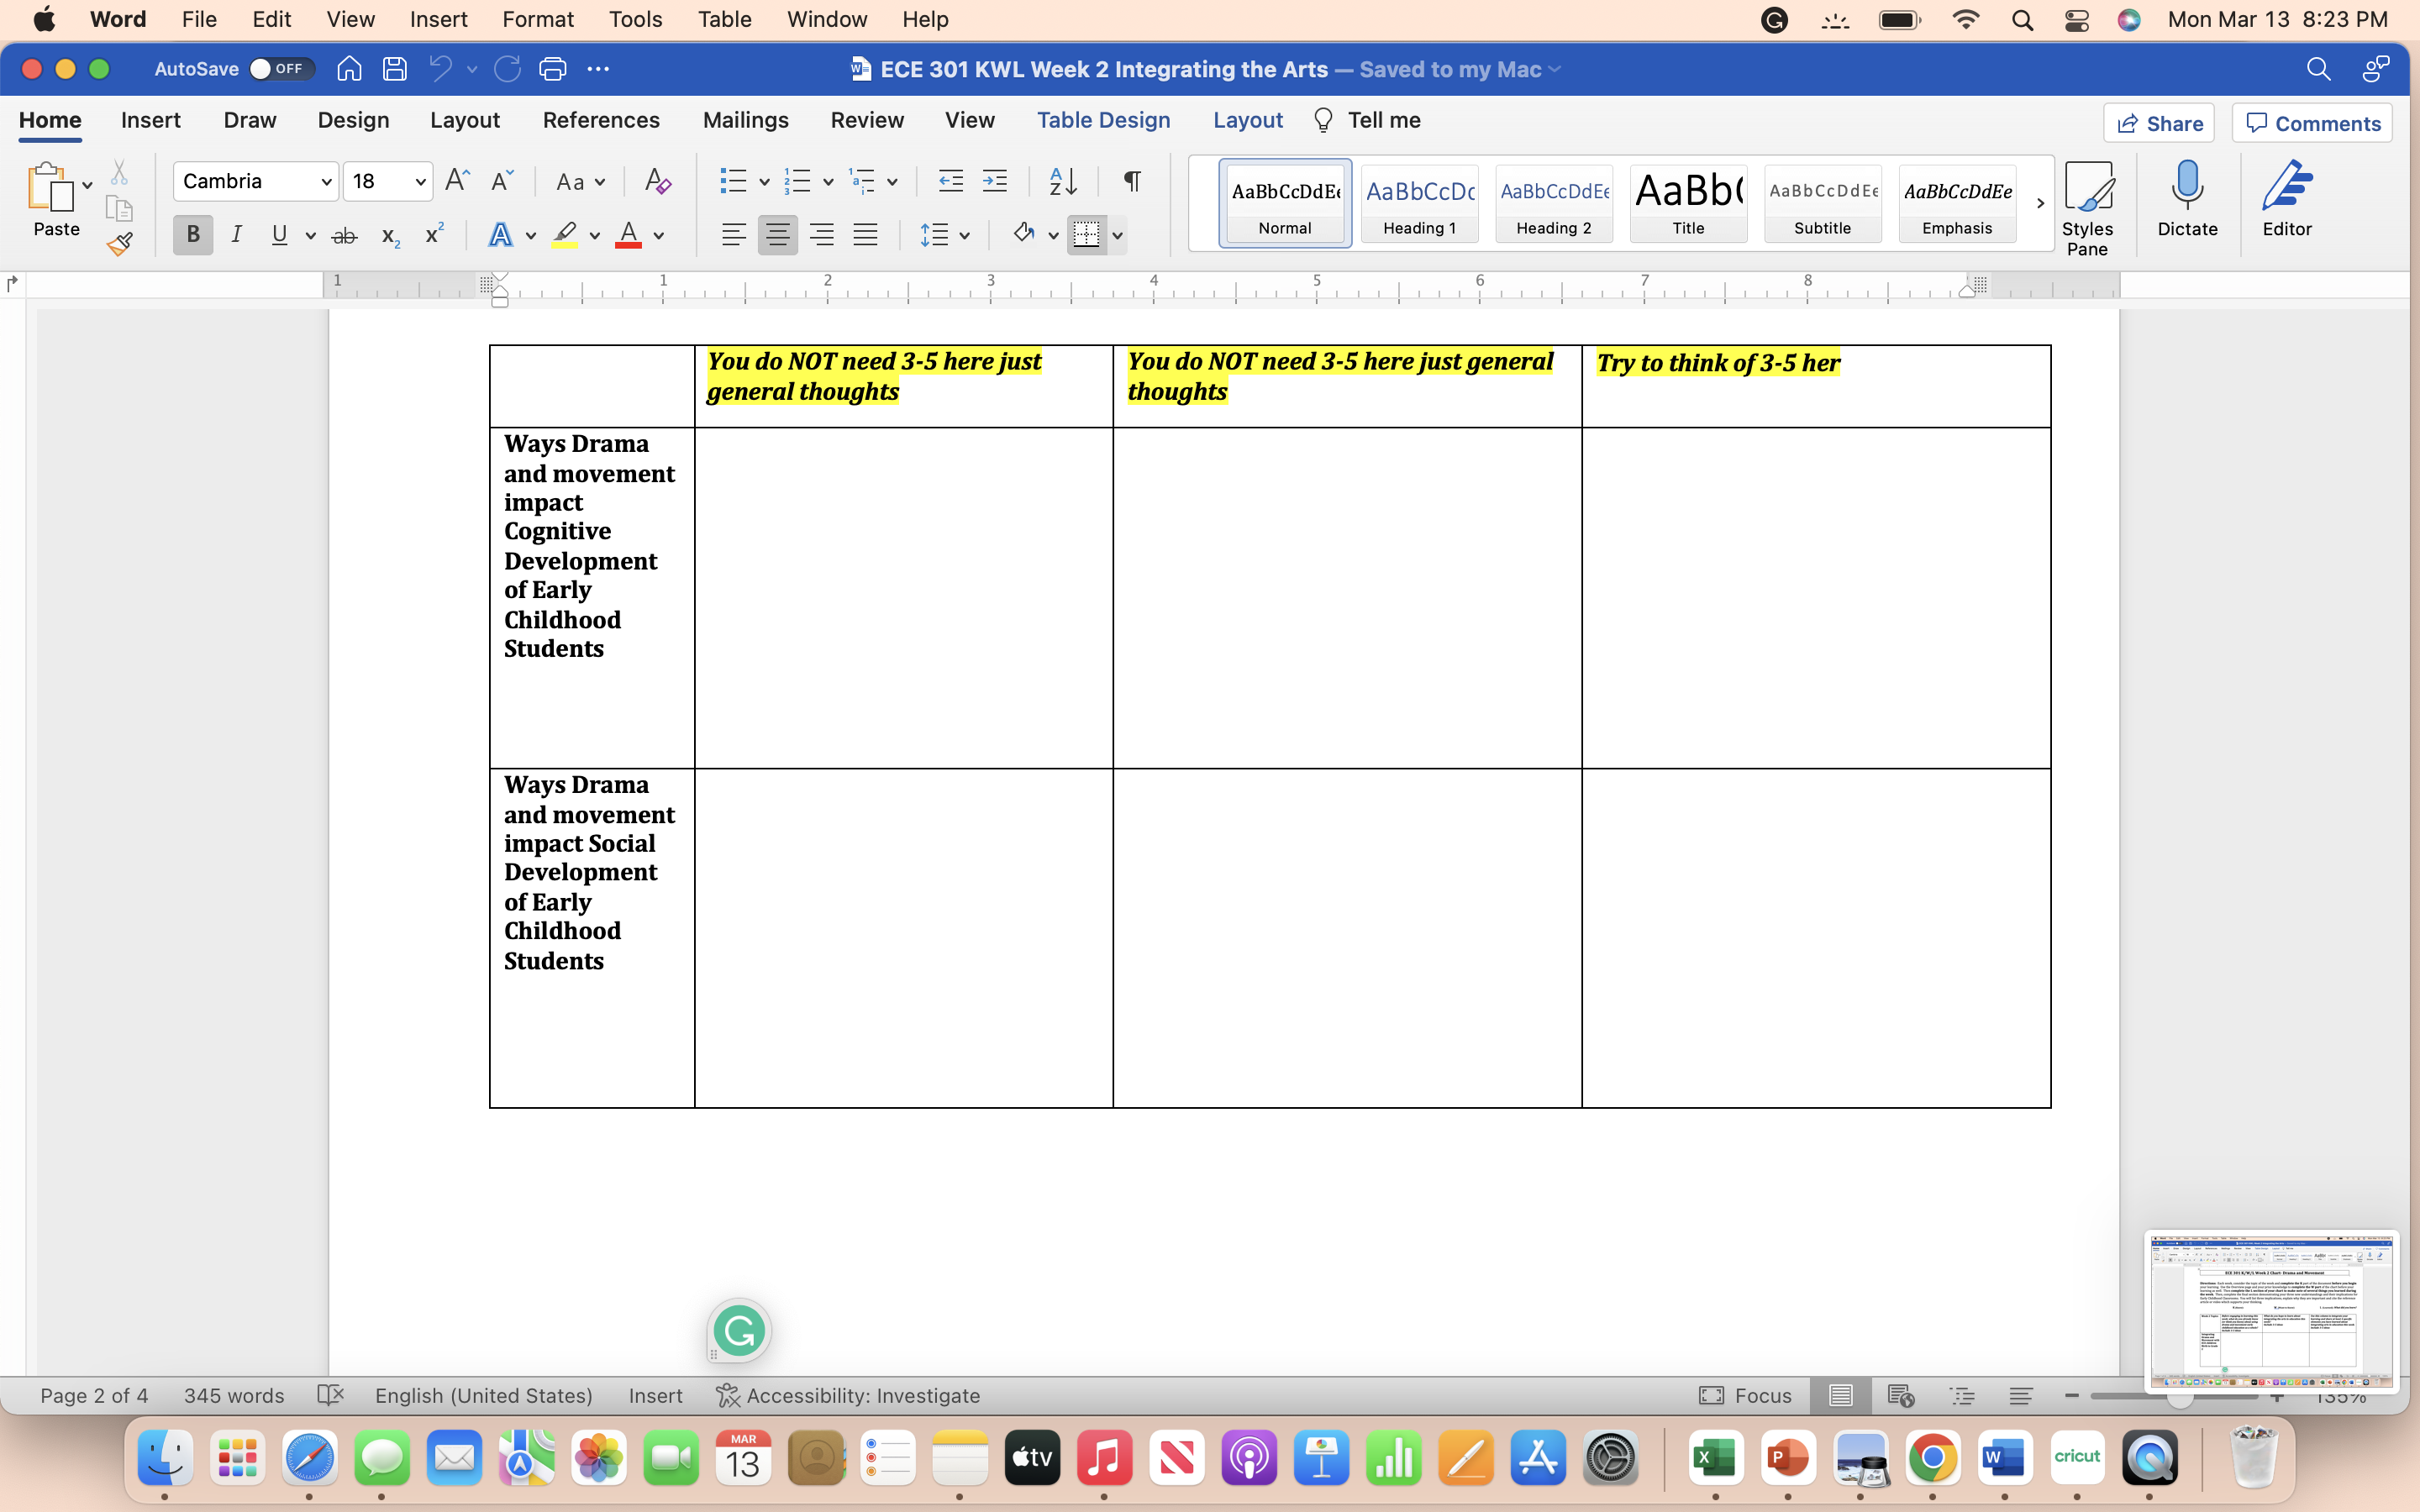This screenshot has width=2420, height=1512.
Task: Open the Editor tool
Action: coord(2287,195)
